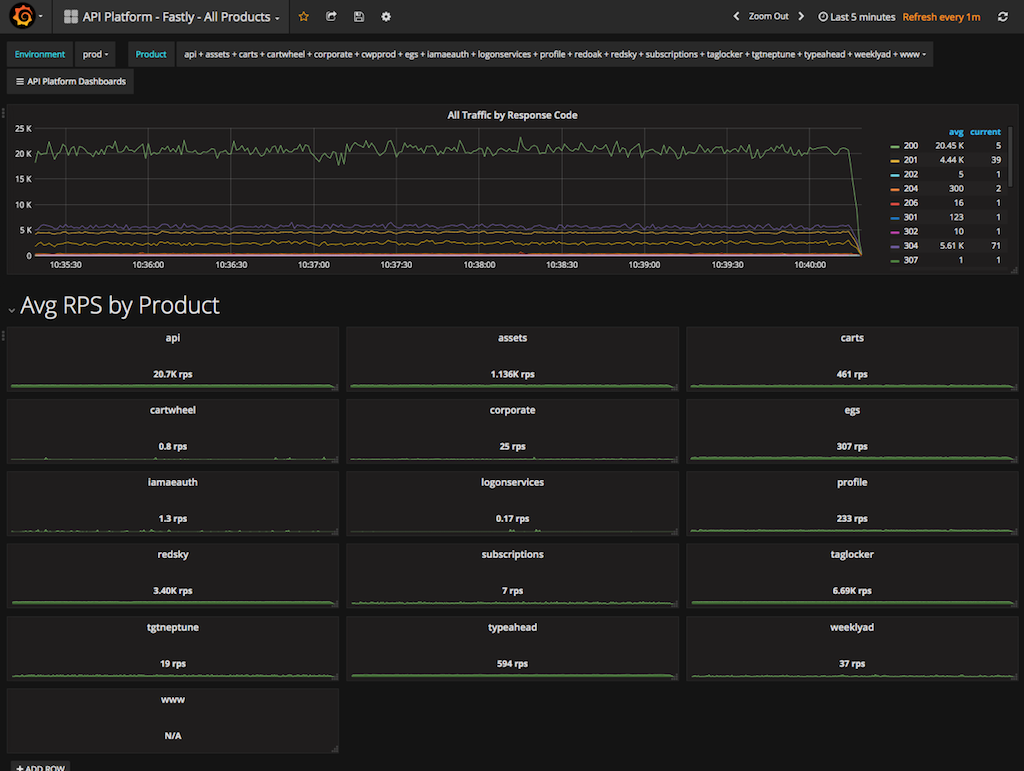
Task: Open the iamaeauth panel title menu
Action: tap(172, 482)
